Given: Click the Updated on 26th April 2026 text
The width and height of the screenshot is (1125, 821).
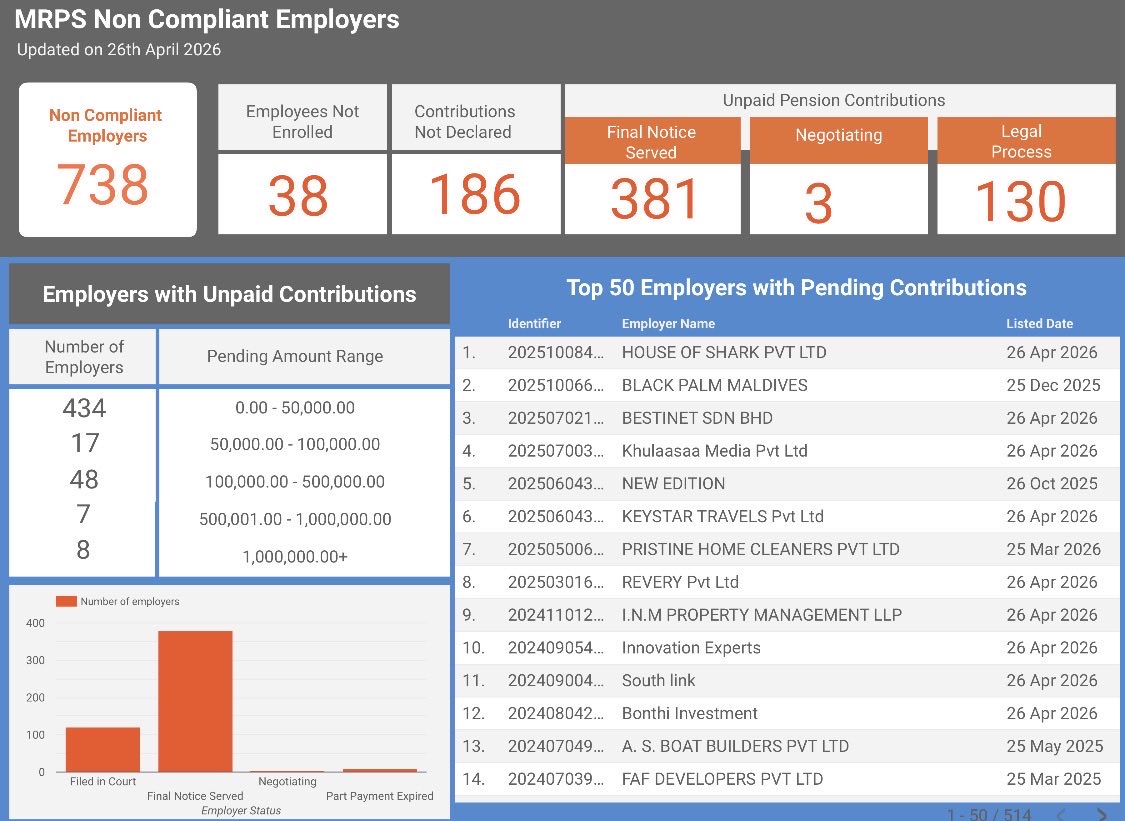Looking at the screenshot, I should (119, 50).
